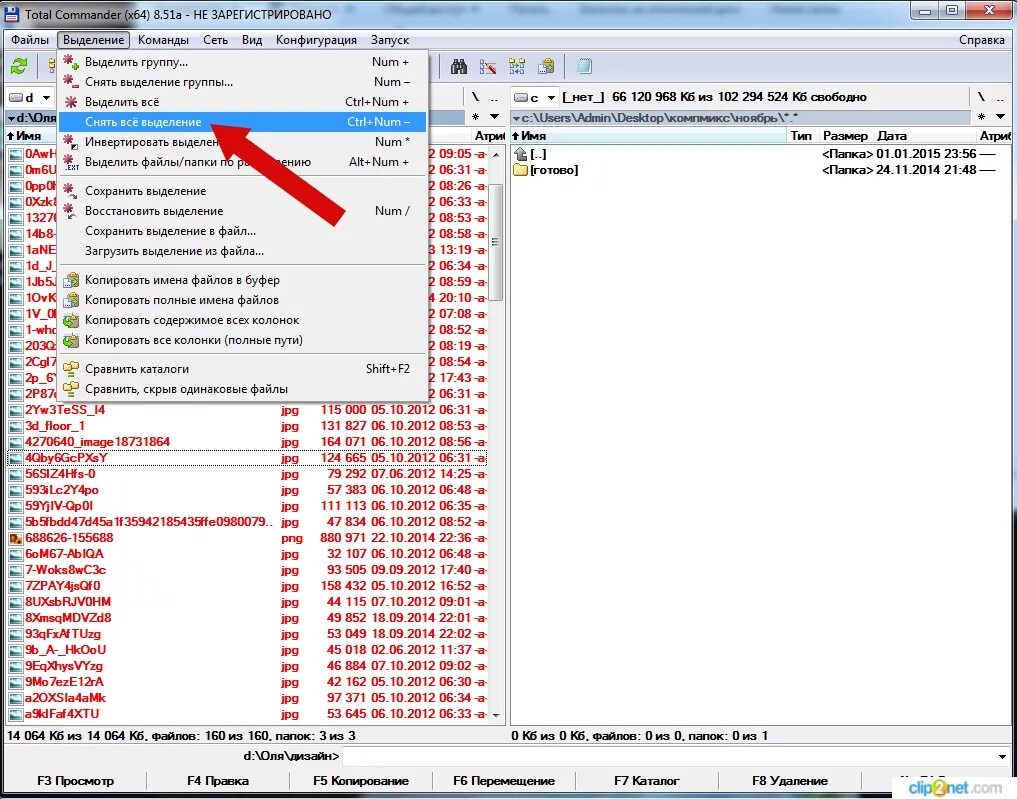Select file 7-Woks8wC3c
Screen dimensions: 1017x799
pos(247,570)
